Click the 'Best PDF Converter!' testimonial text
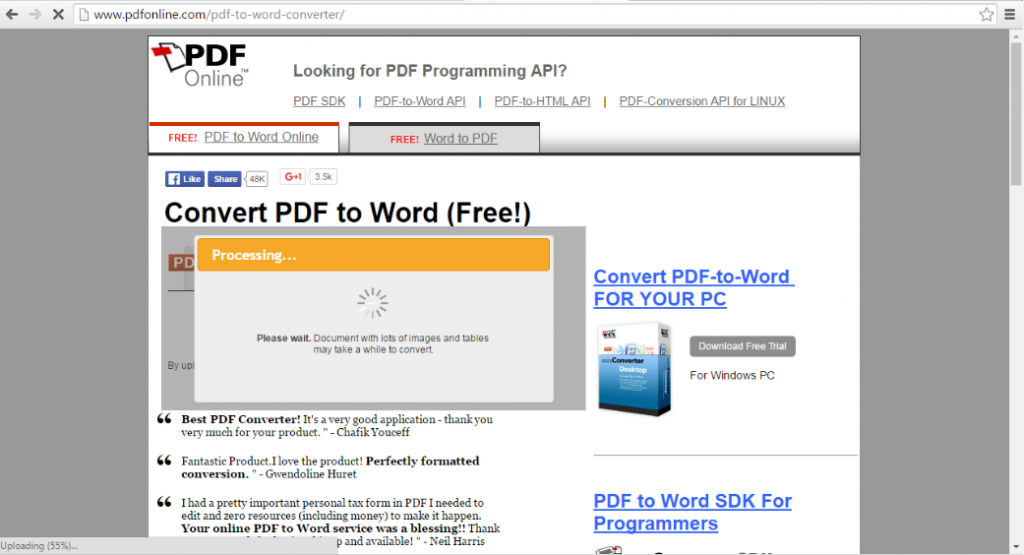The image size is (1024, 555). click(x=337, y=426)
